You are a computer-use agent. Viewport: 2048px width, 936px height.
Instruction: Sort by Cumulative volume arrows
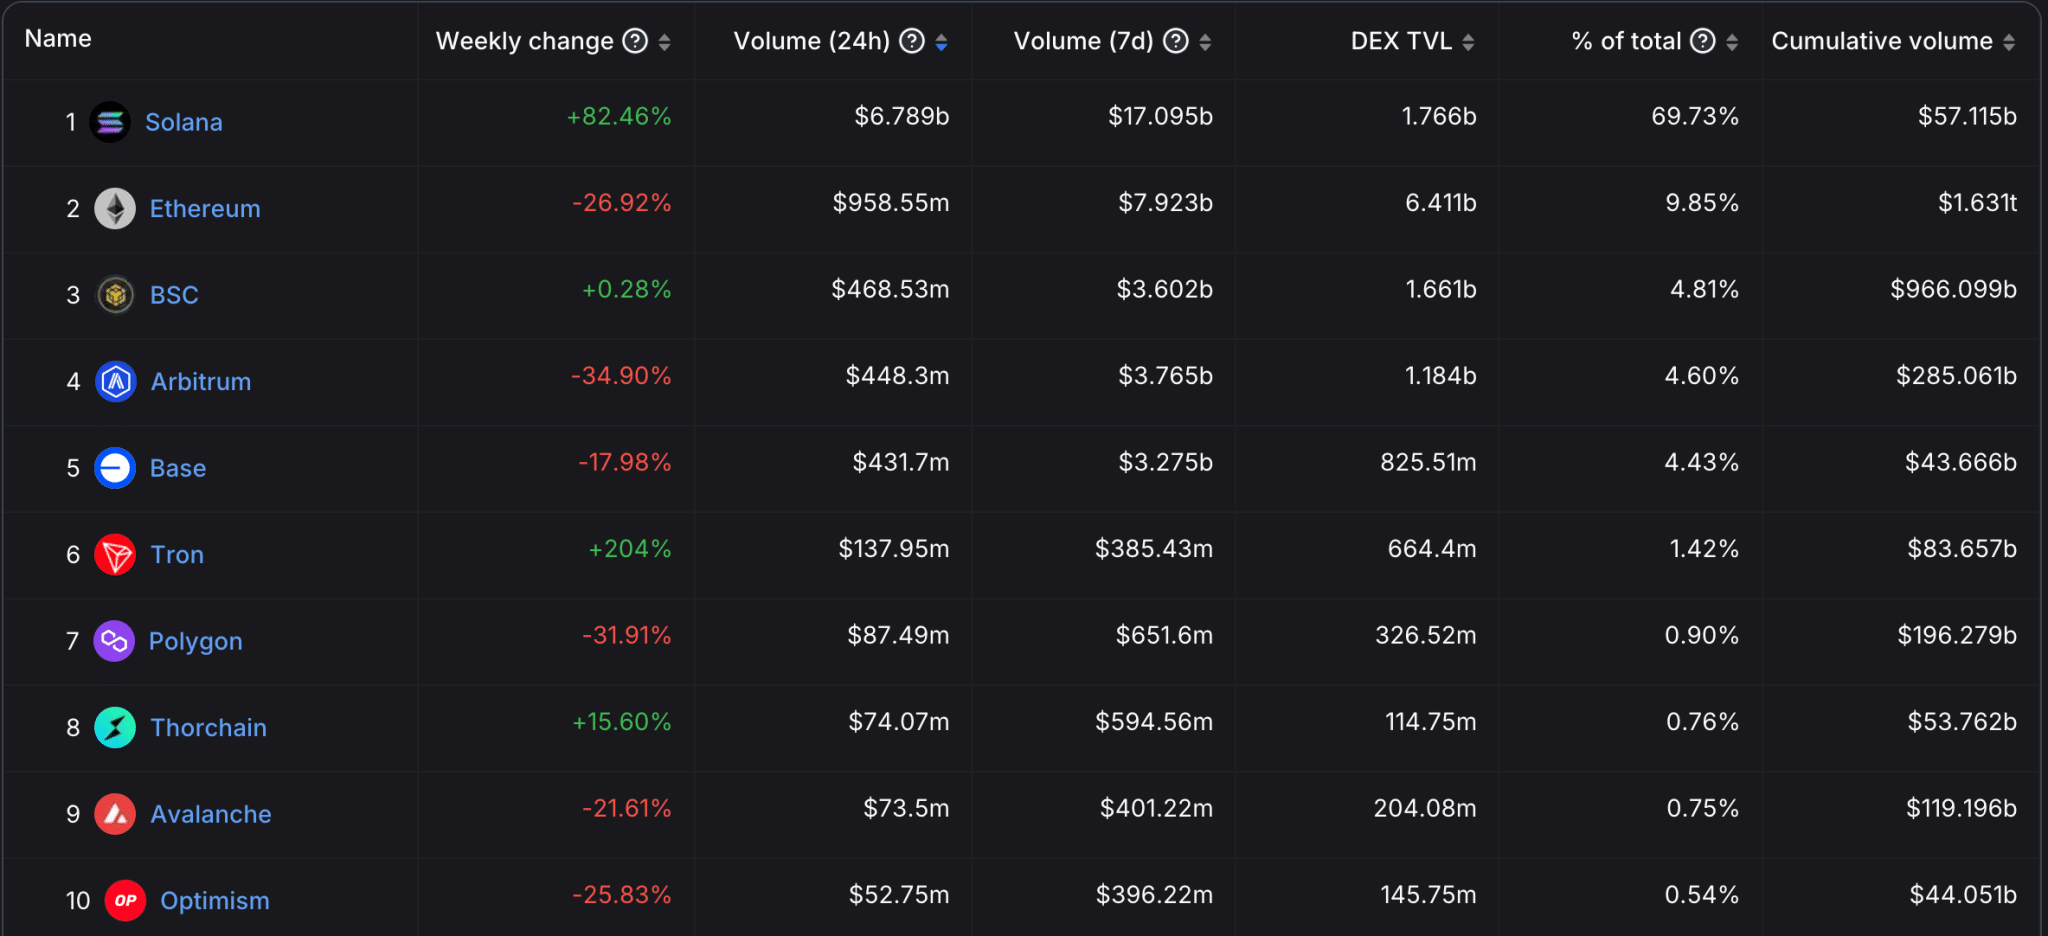(2009, 42)
